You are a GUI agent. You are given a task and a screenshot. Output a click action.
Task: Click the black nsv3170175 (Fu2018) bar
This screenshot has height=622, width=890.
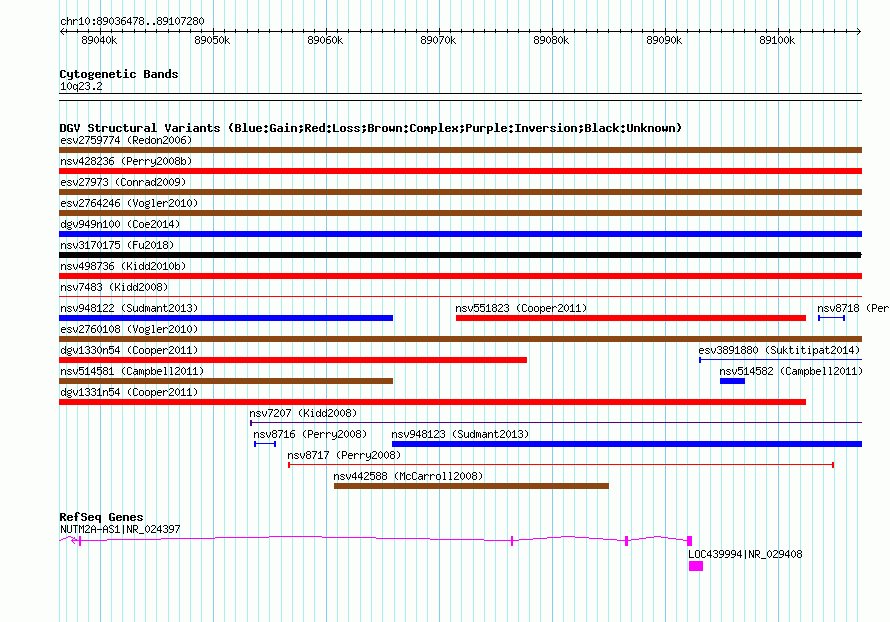pos(460,255)
